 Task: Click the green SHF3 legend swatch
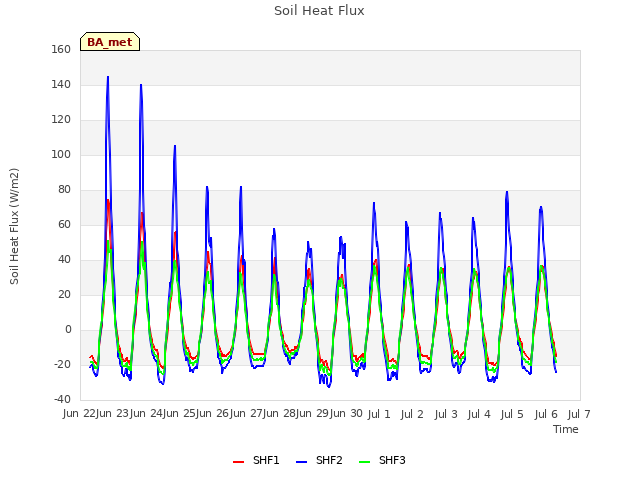click(x=364, y=462)
